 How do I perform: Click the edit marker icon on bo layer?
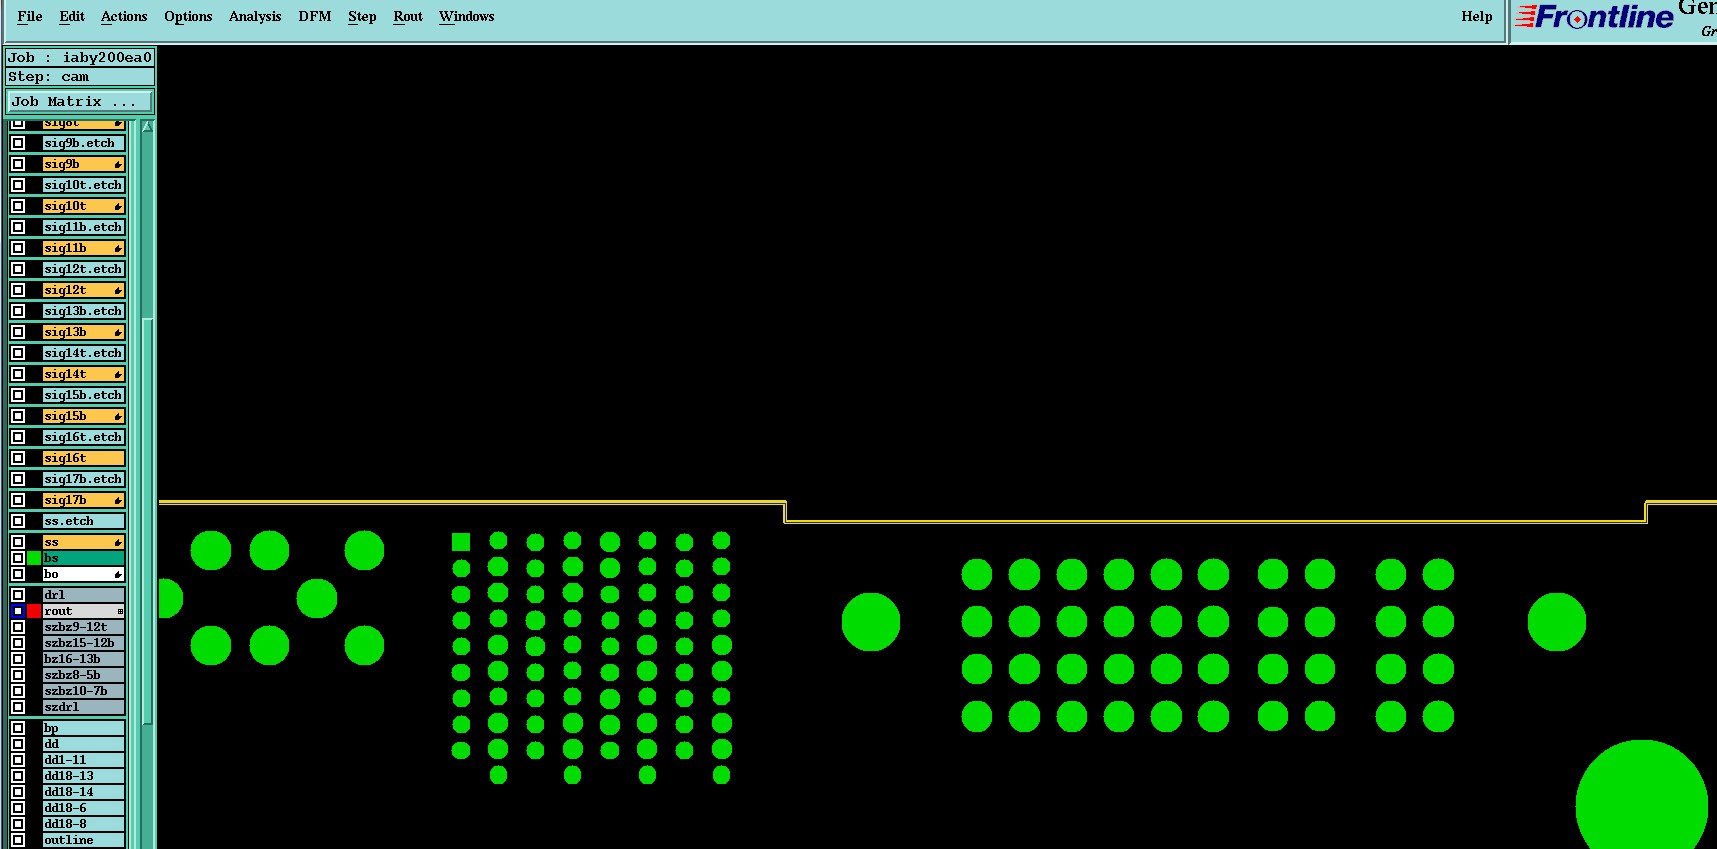pos(118,574)
